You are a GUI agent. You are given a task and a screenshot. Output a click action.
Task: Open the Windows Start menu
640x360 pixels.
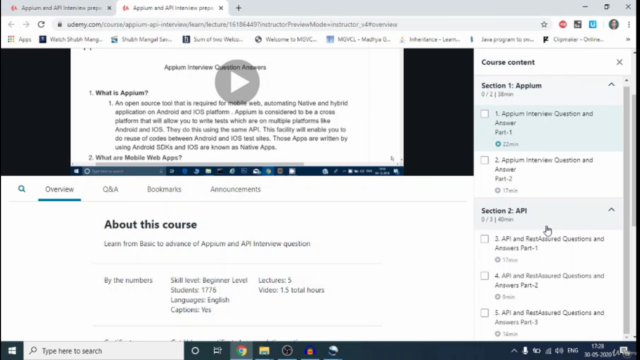pyautogui.click(x=12, y=351)
